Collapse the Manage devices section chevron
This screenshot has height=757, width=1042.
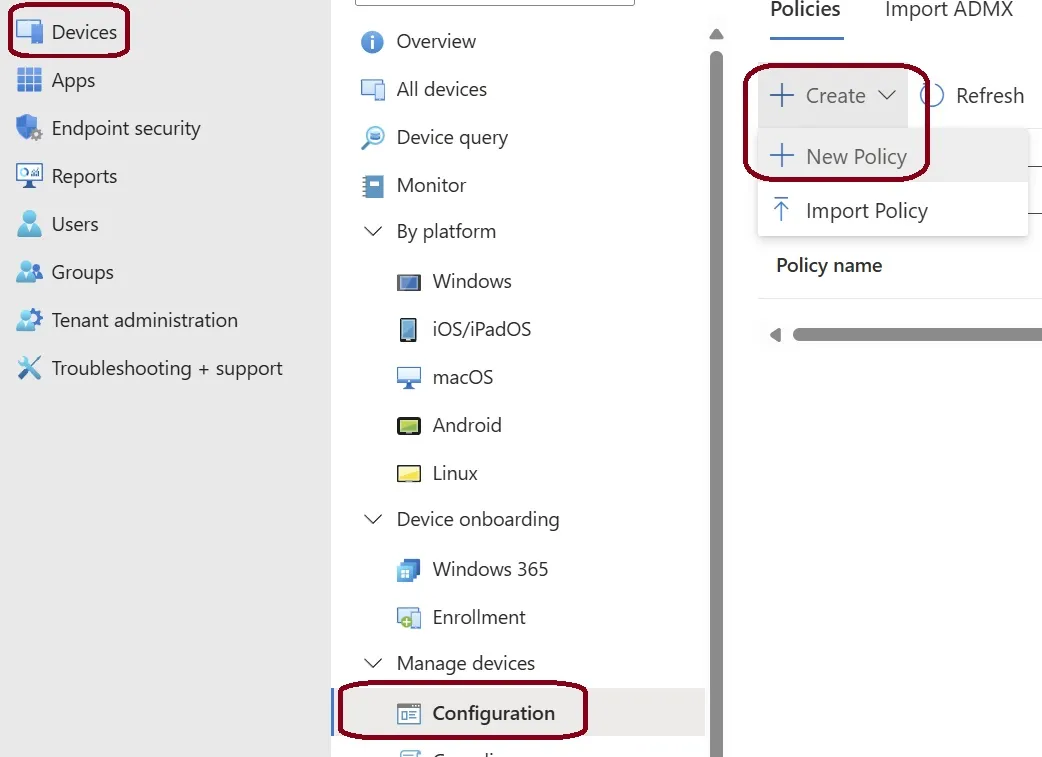point(373,663)
